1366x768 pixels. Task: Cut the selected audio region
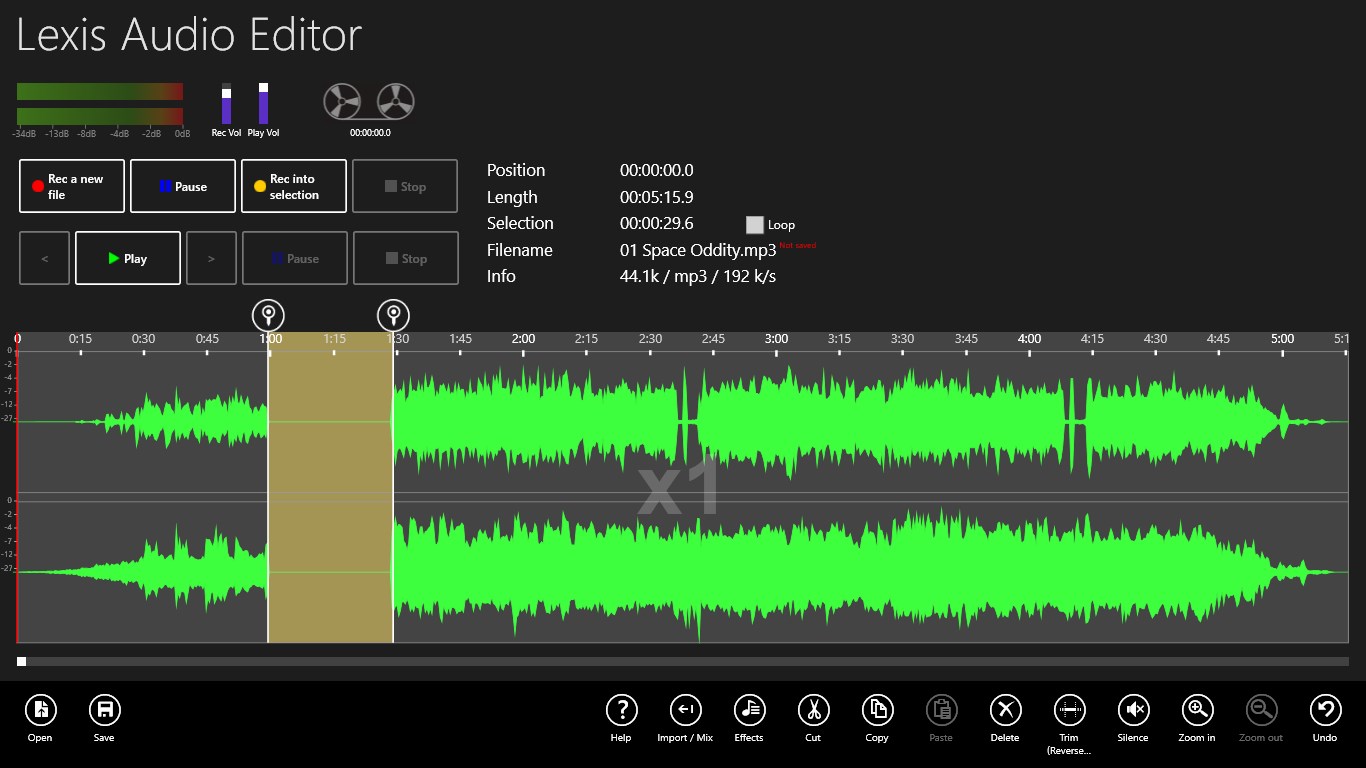814,711
